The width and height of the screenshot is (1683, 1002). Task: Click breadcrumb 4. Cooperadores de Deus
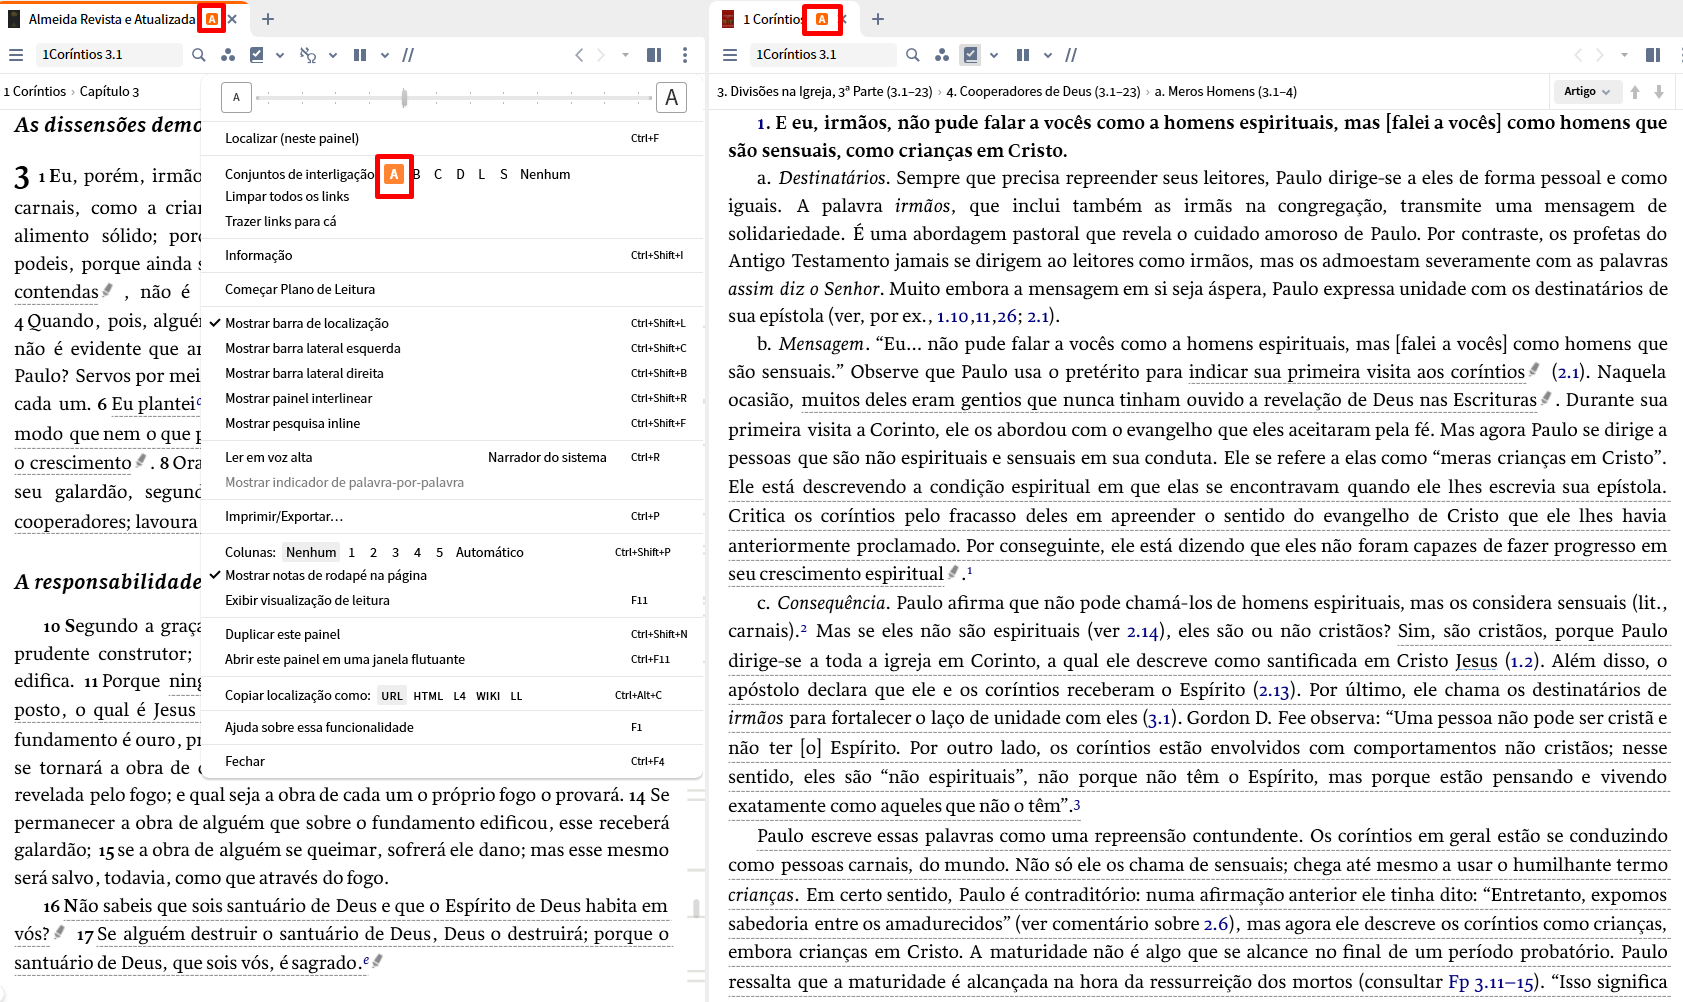pos(1043,91)
